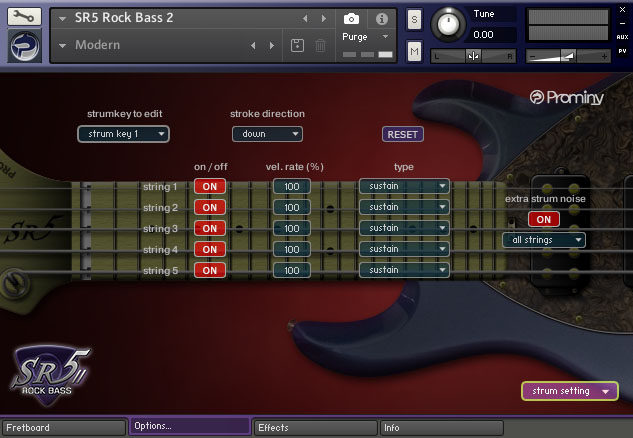The width and height of the screenshot is (633, 438).
Task: Open the instrument info icon
Action: coord(381,18)
